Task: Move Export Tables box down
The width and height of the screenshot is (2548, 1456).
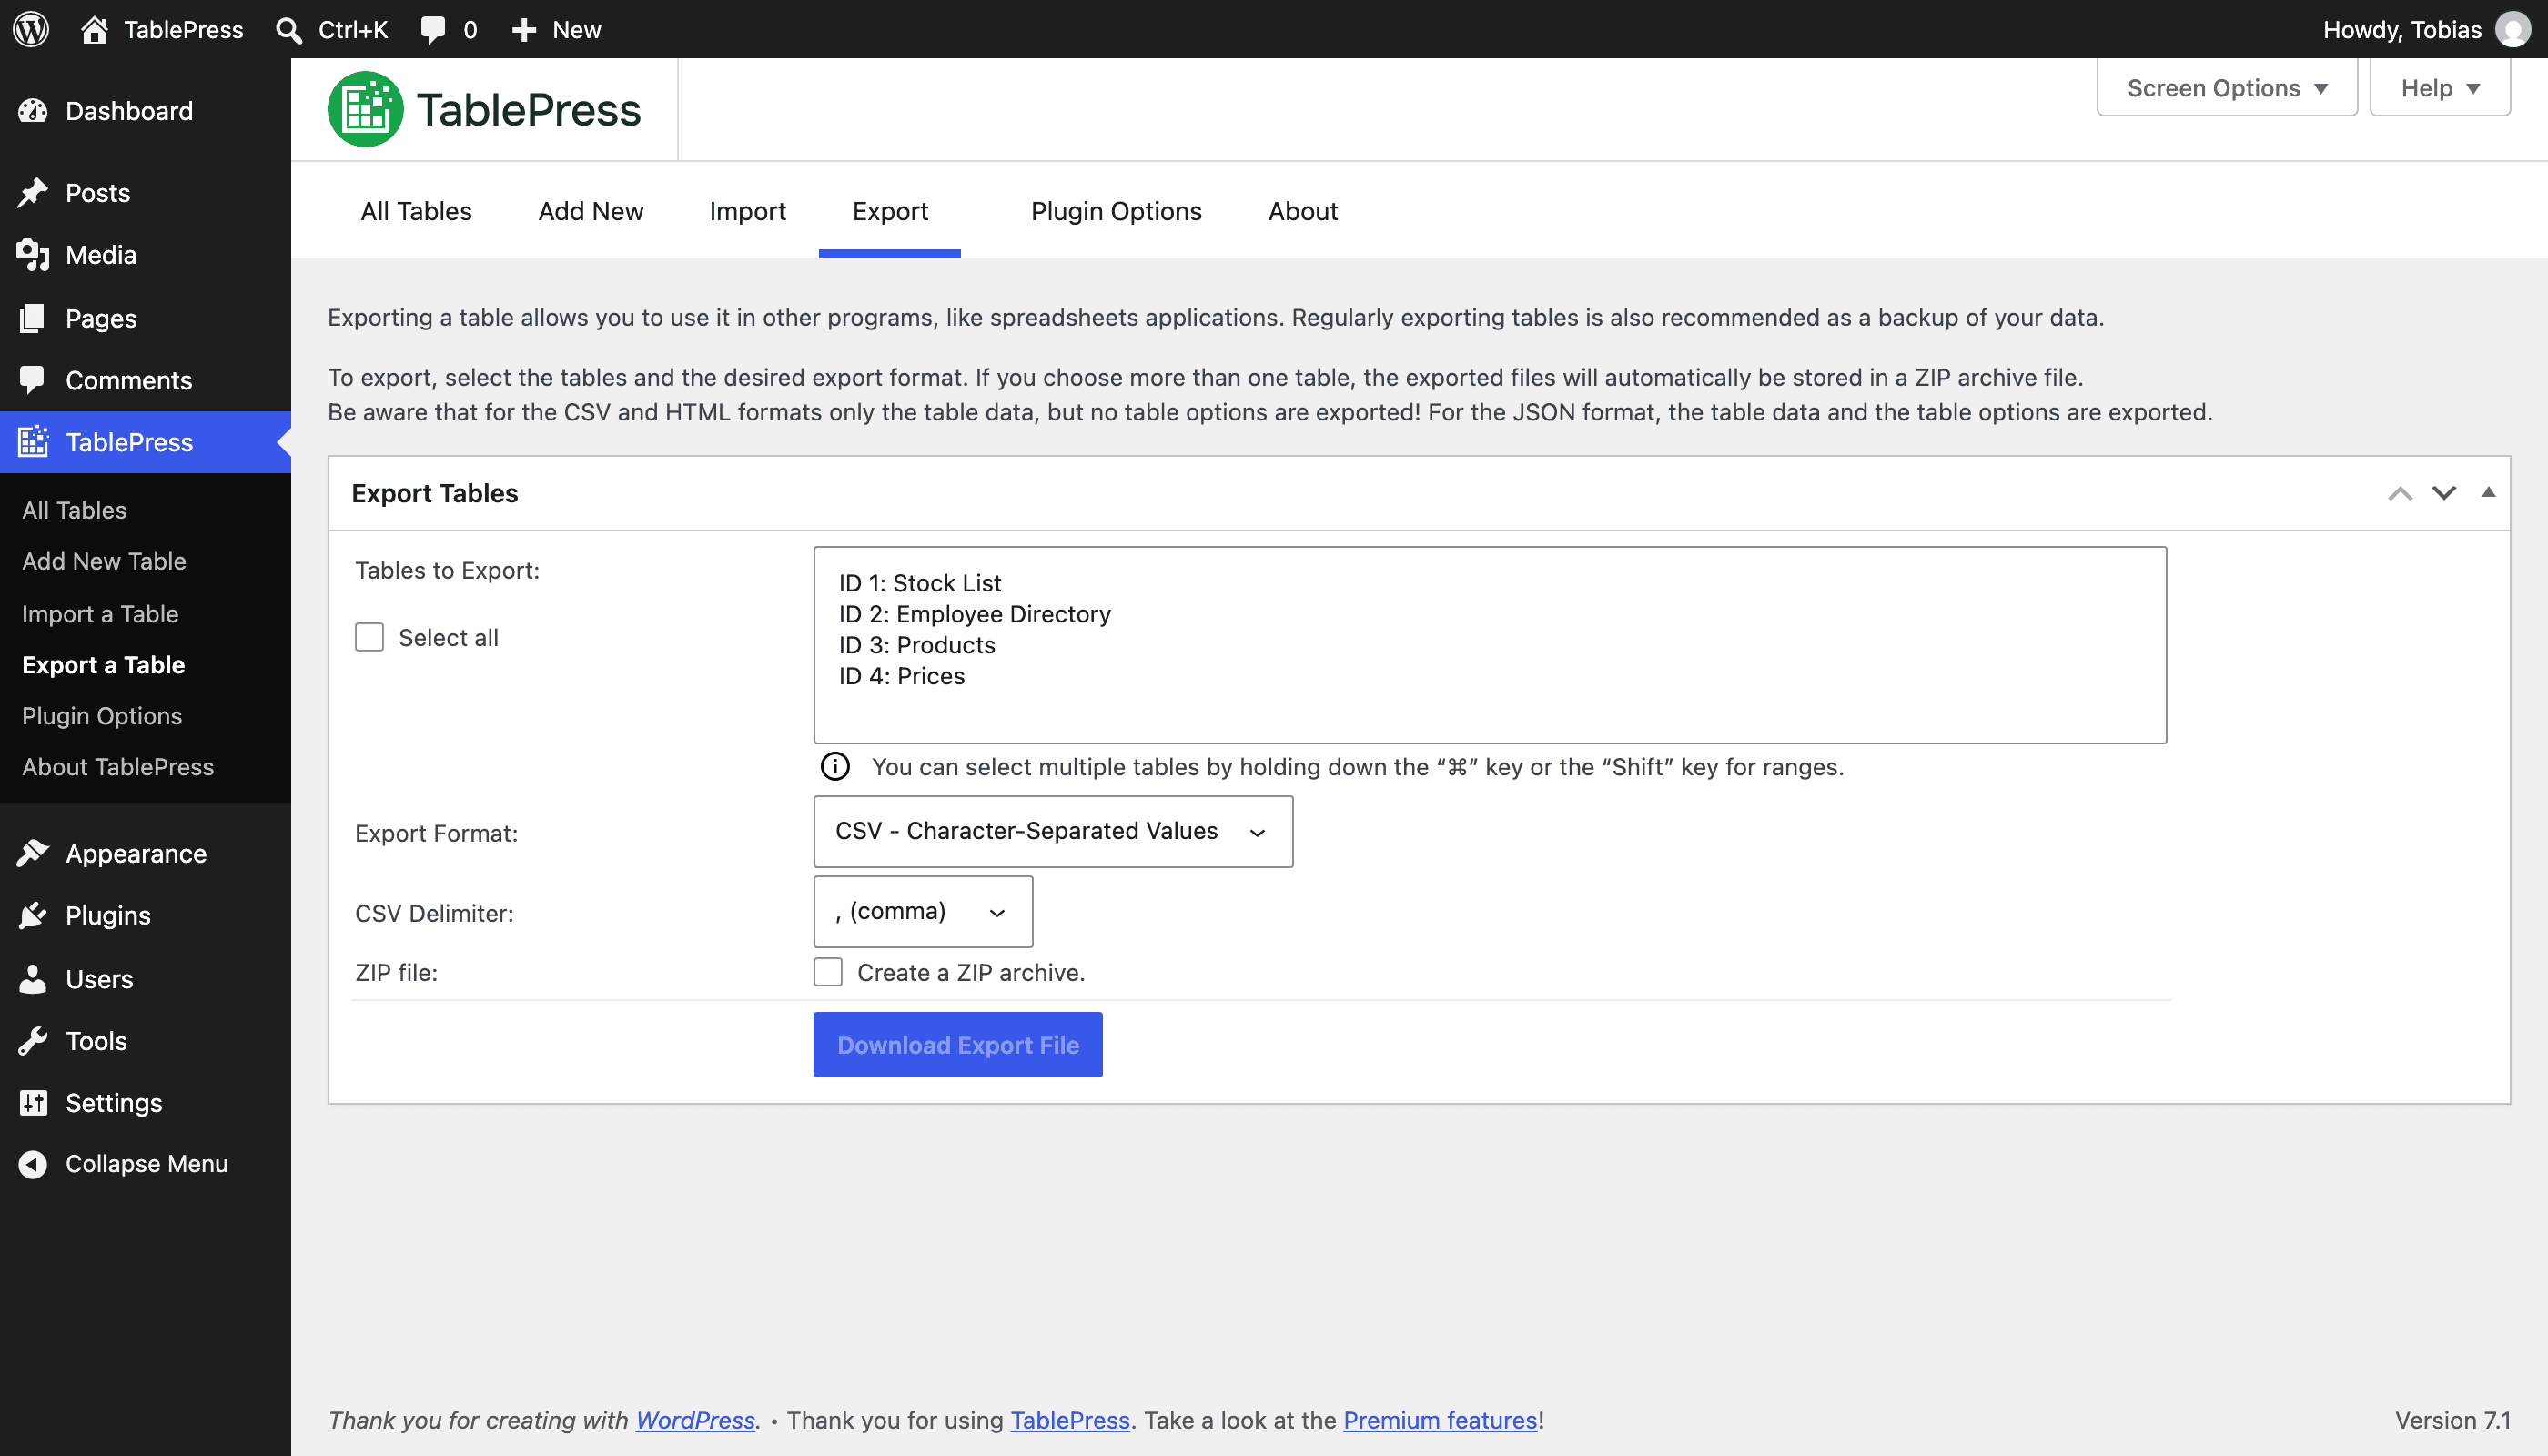Action: 2444,493
